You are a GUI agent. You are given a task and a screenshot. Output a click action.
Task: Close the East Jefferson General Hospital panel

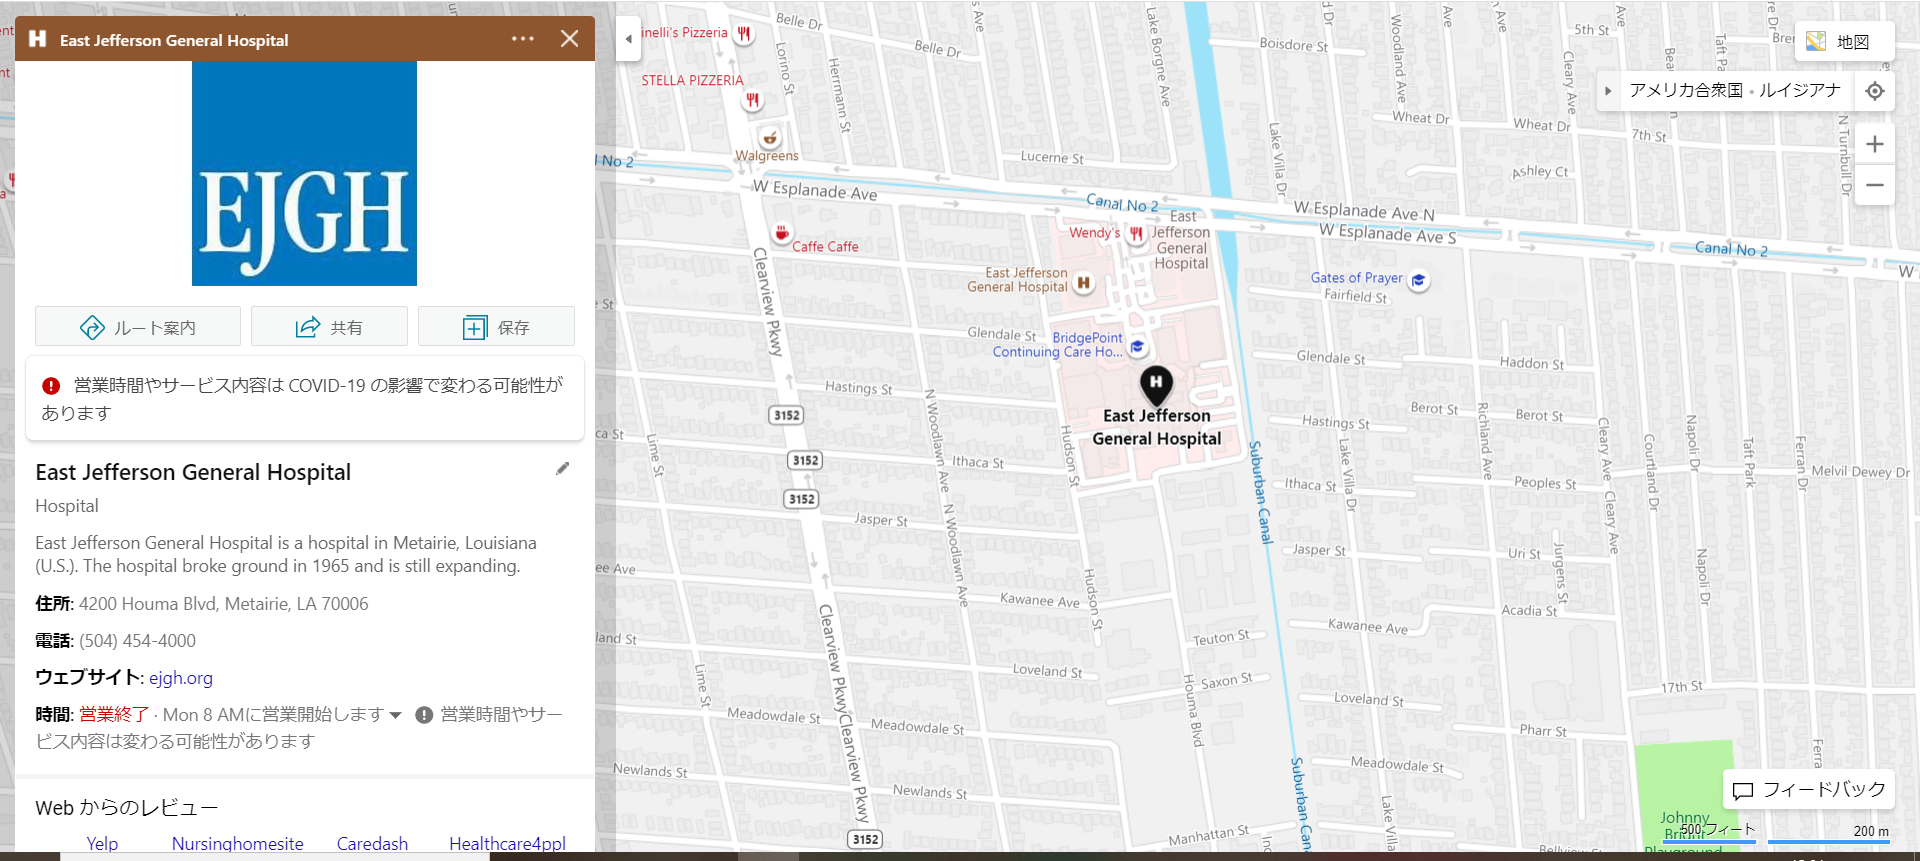click(570, 39)
